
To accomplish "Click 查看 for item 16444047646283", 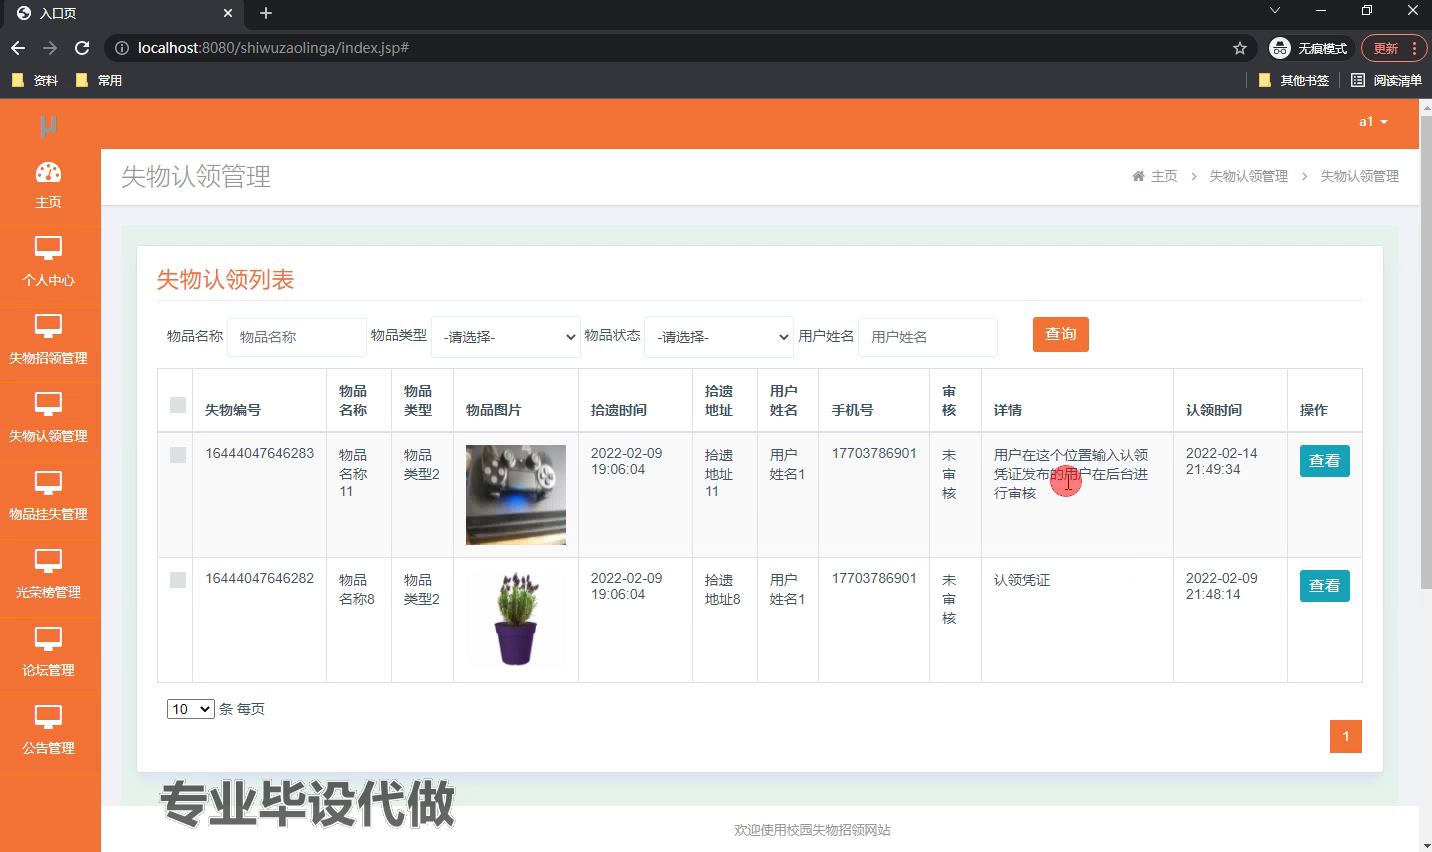I will point(1324,461).
